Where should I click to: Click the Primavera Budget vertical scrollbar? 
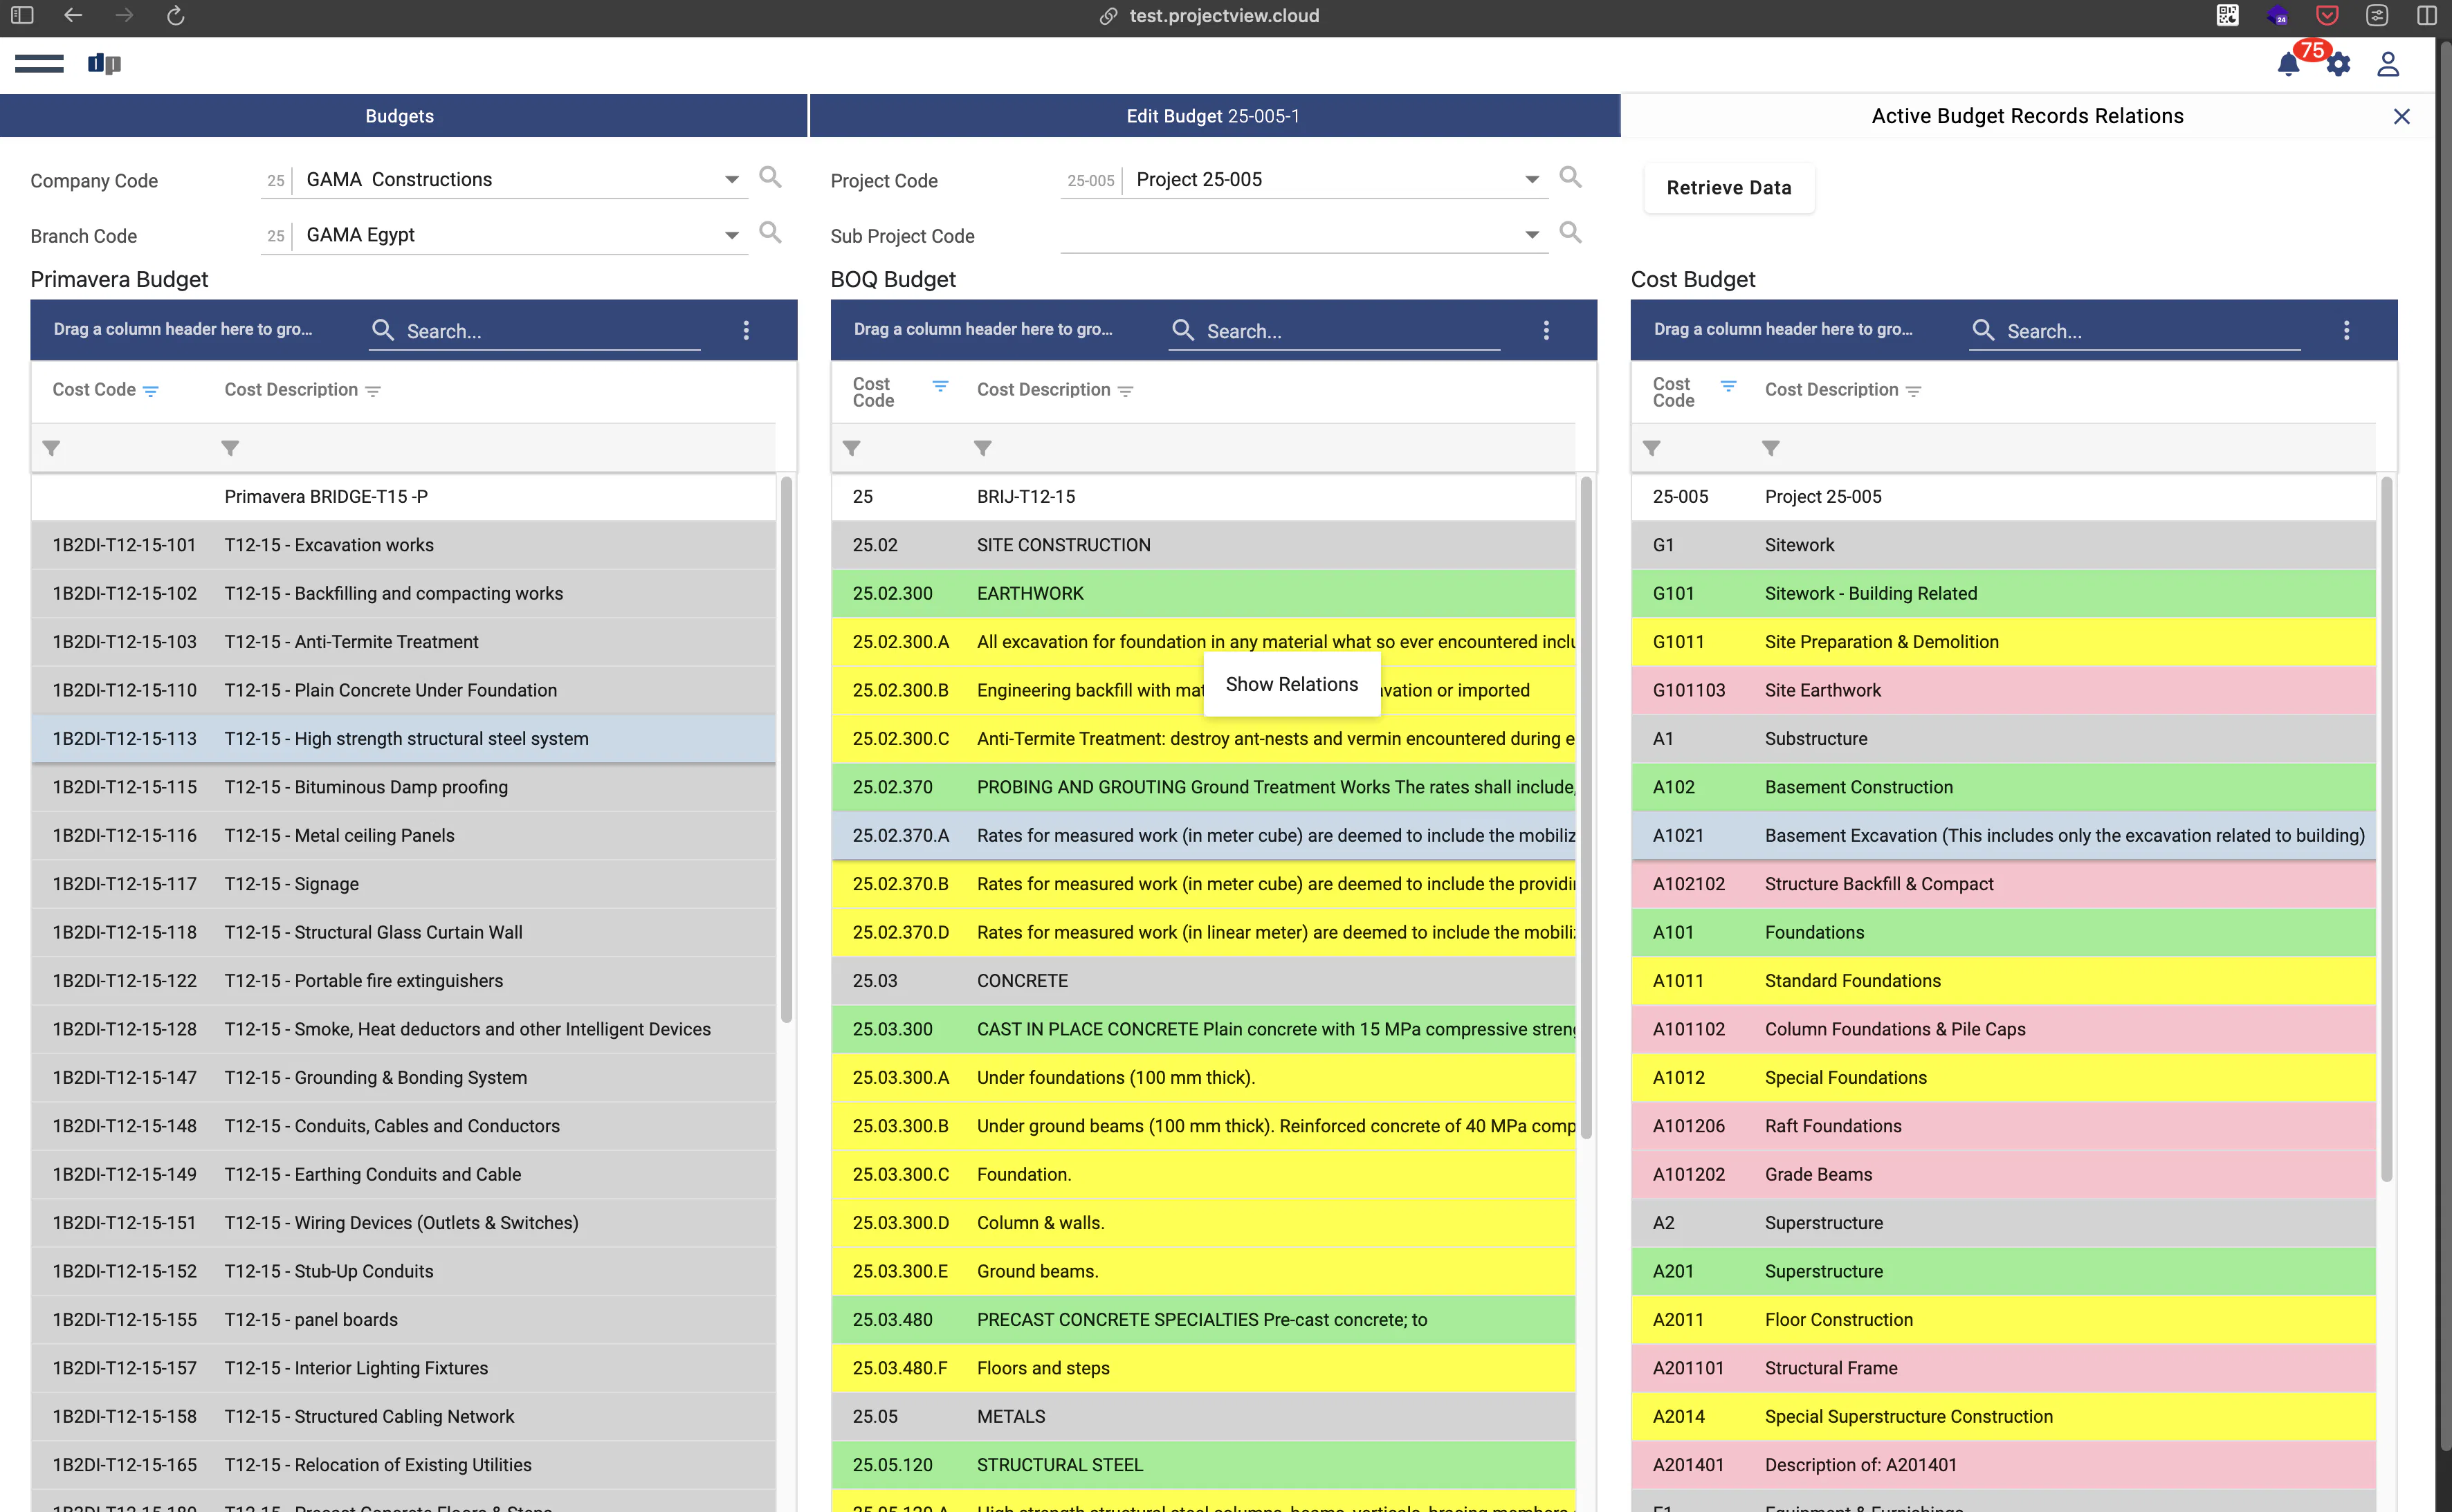point(786,750)
